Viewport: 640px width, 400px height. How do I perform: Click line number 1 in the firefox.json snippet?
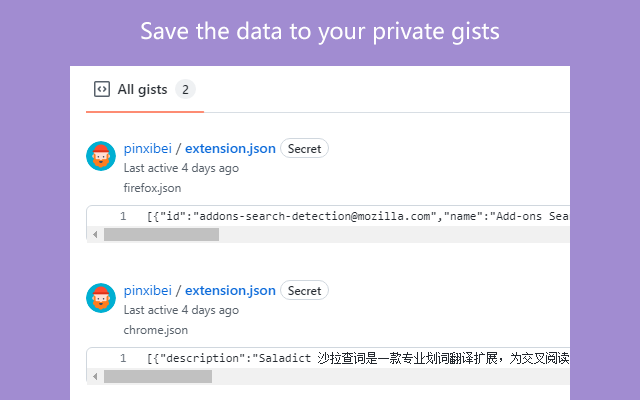pos(123,216)
